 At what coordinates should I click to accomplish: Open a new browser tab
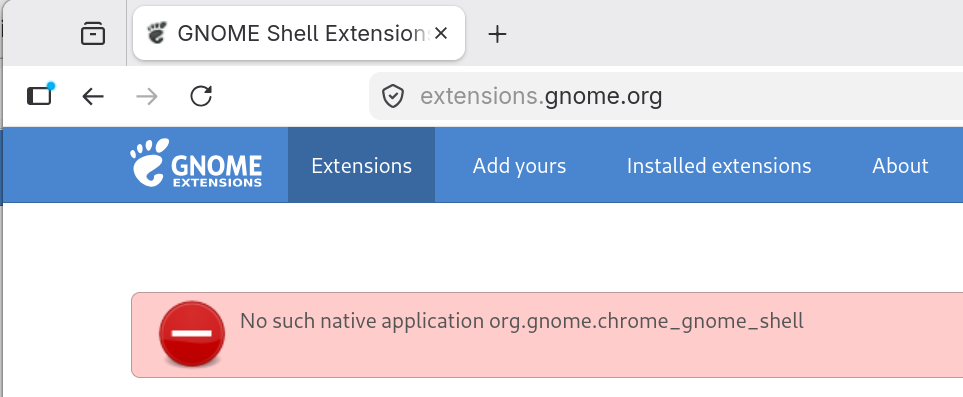tap(497, 34)
